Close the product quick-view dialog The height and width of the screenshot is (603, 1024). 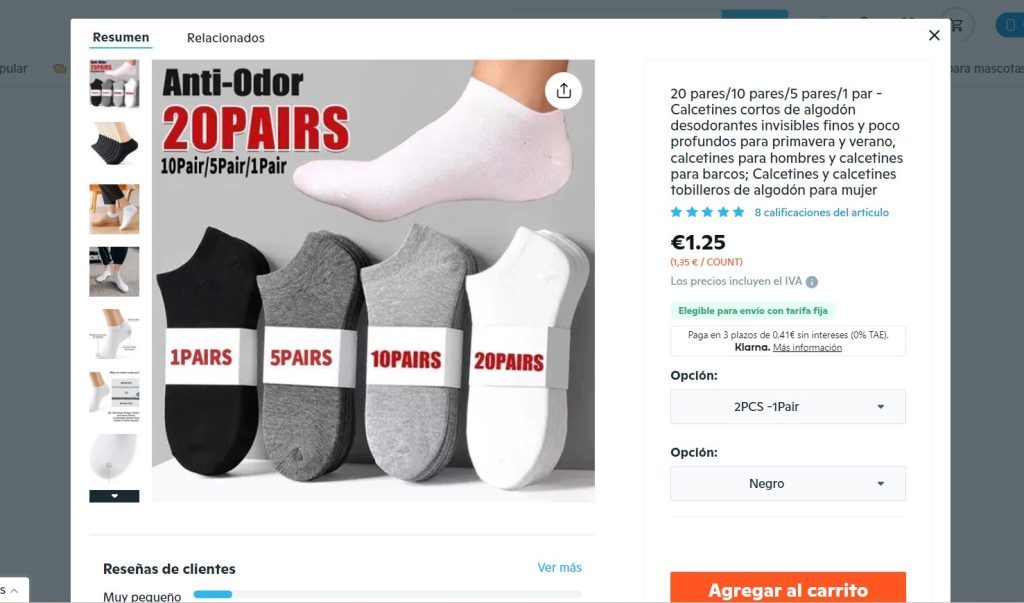tap(934, 35)
